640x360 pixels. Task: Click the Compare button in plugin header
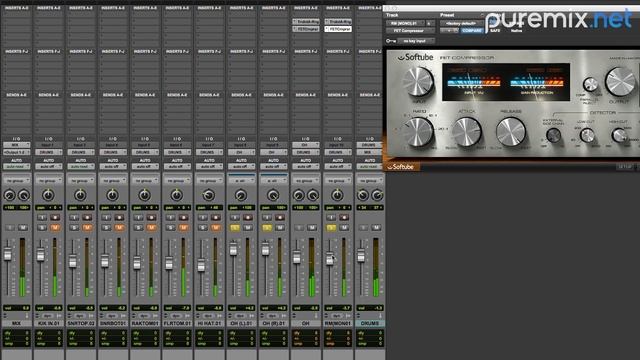[472, 31]
